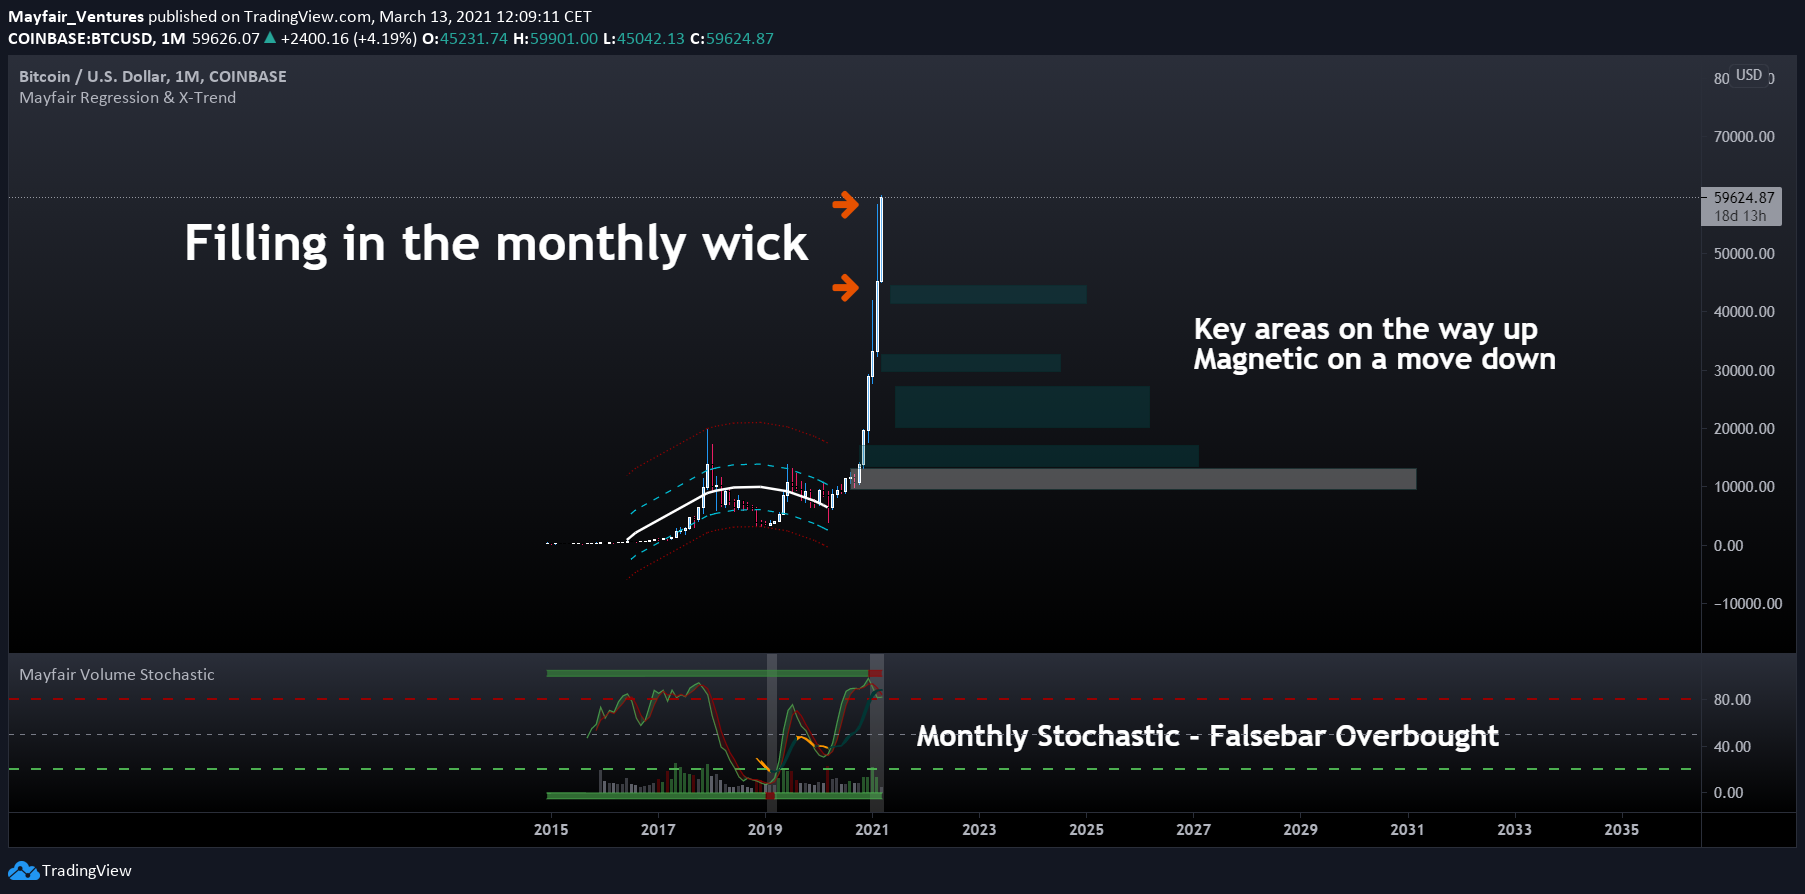The image size is (1805, 894).
Task: Click the 'Monthly Stochastic - Falsebar Overbought' annotation
Action: (1208, 737)
